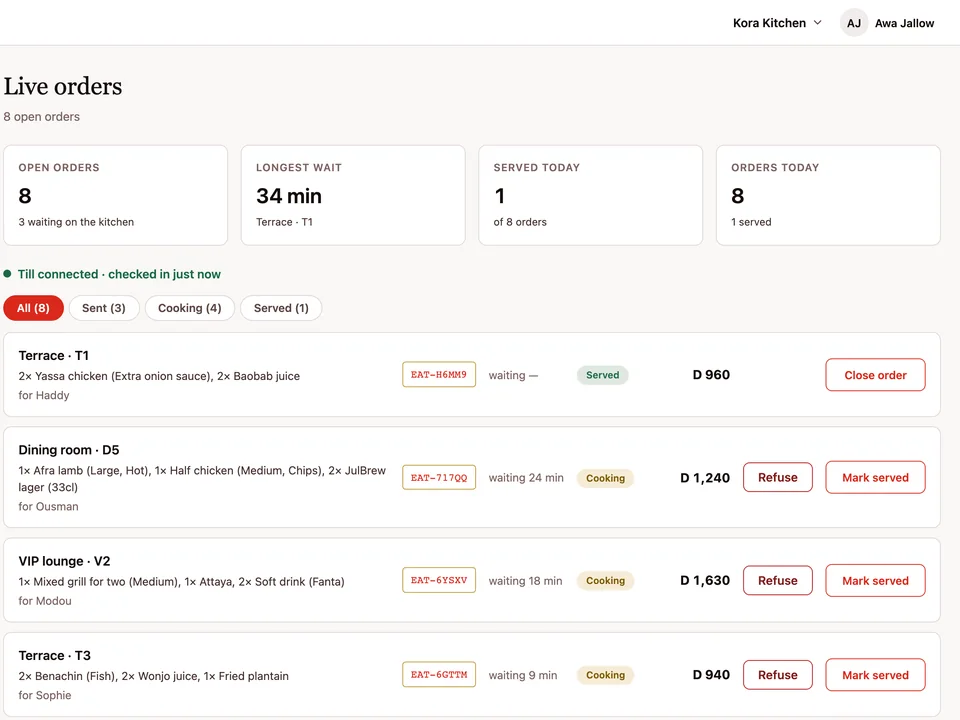
Task: Click order code EAT-H6MM9
Action: pyautogui.click(x=438, y=375)
